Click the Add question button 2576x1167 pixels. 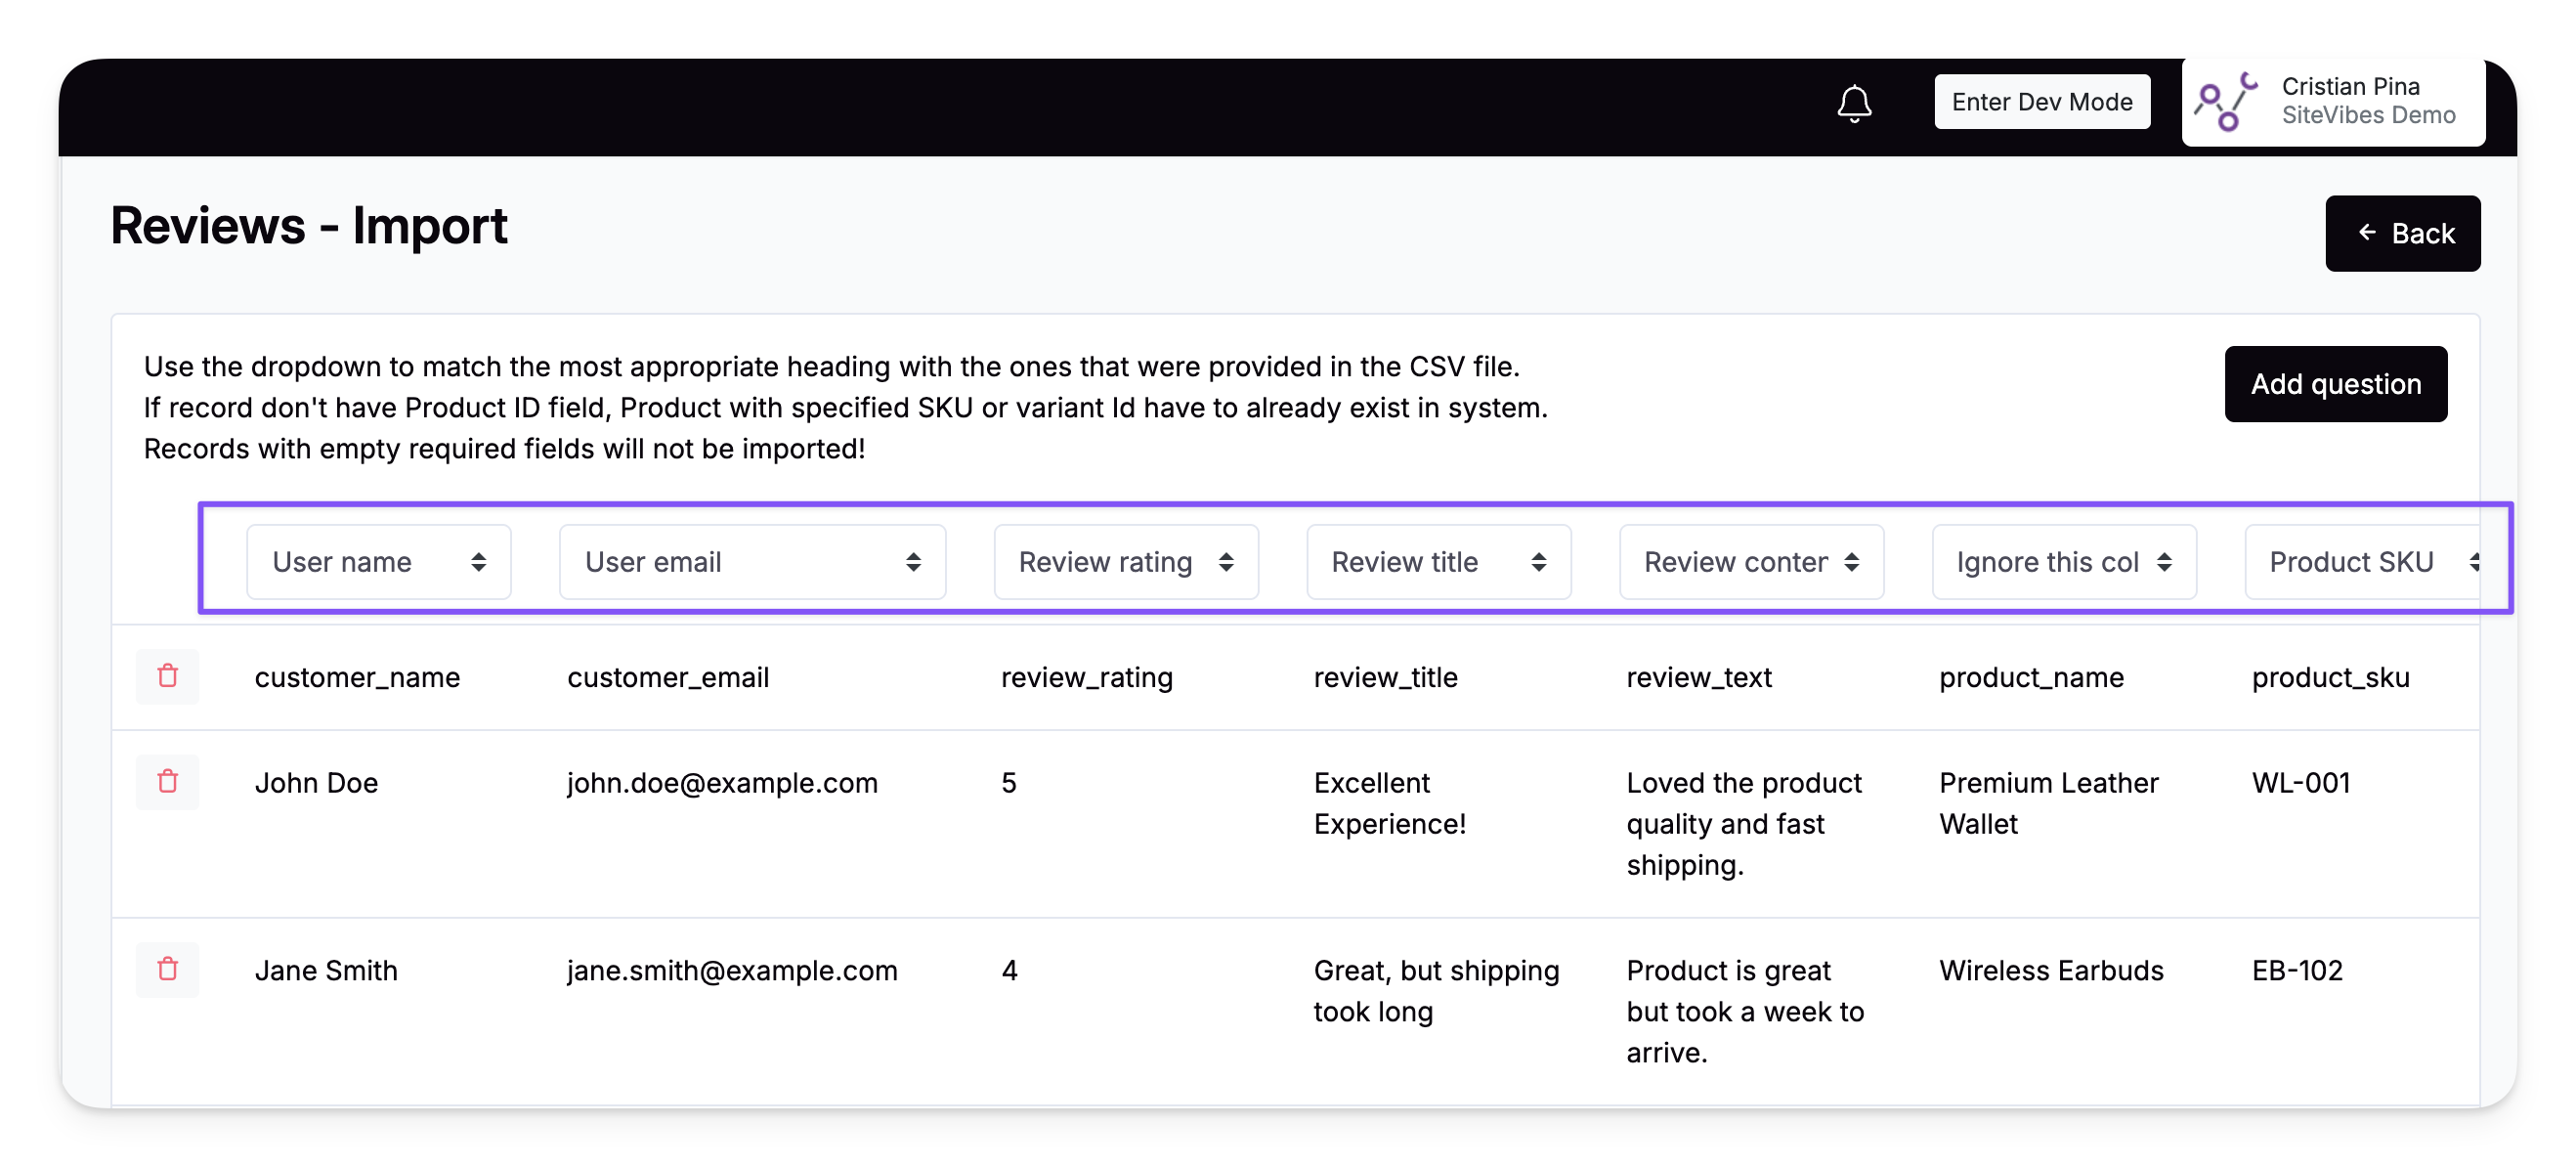tap(2334, 384)
